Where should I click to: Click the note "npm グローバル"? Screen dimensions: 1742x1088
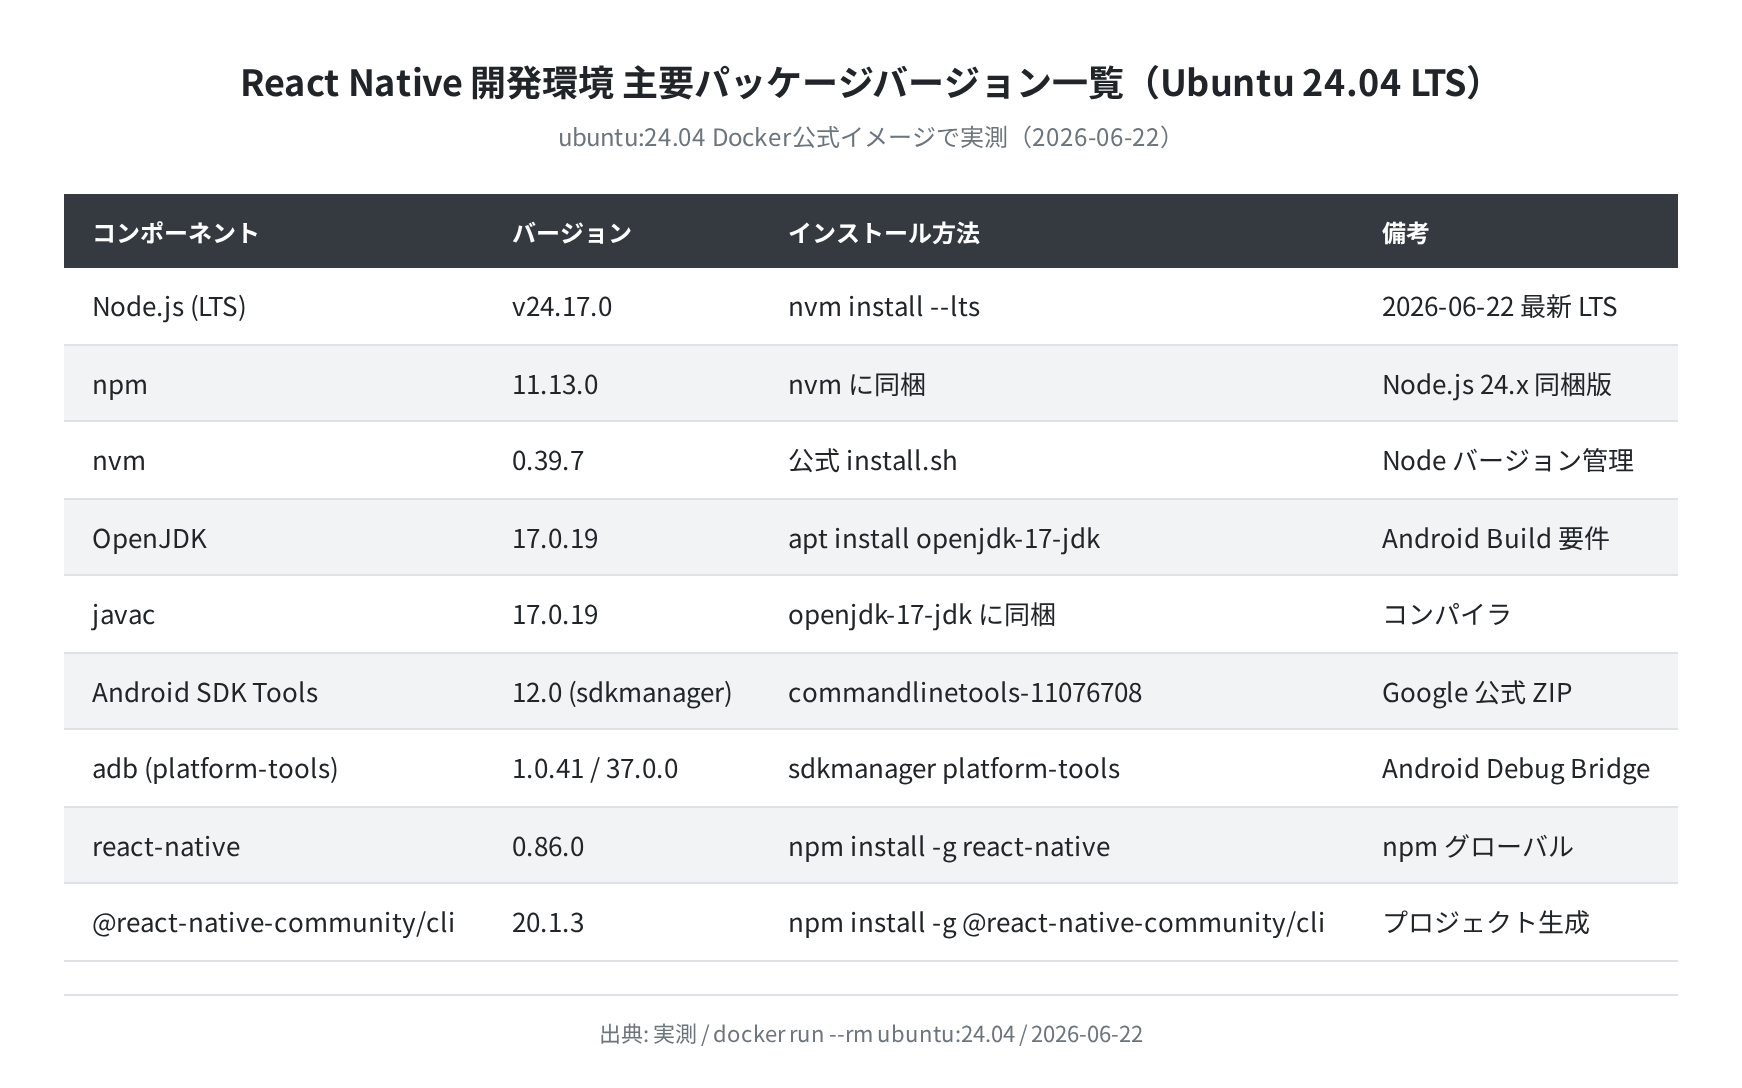click(1478, 847)
